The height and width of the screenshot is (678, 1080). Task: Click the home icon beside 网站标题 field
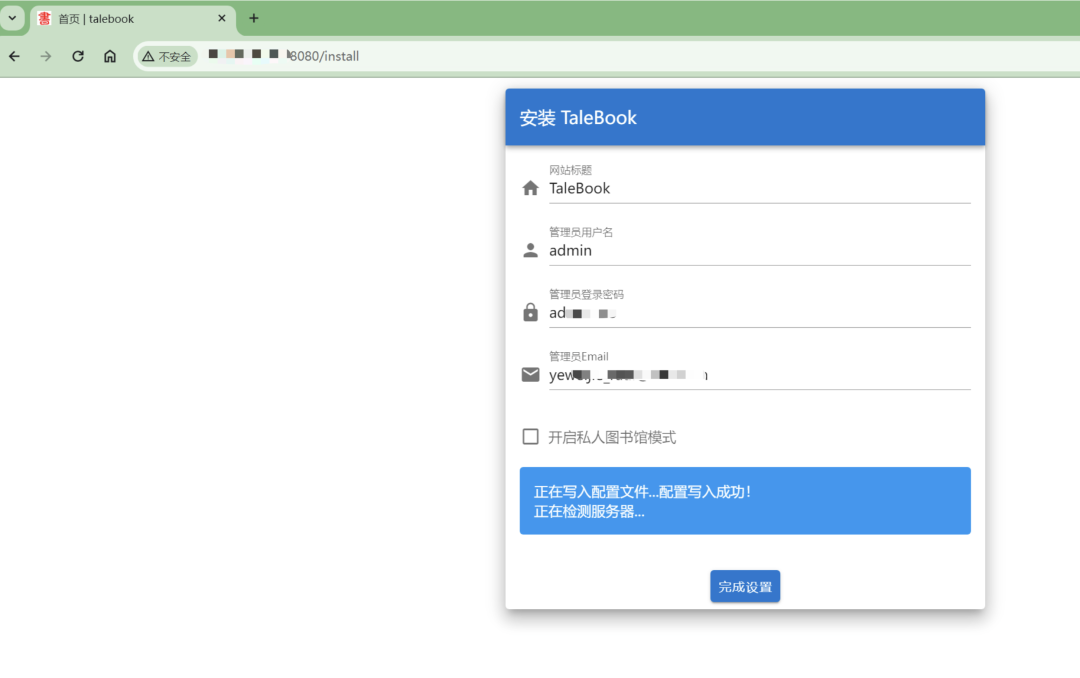pyautogui.click(x=530, y=188)
